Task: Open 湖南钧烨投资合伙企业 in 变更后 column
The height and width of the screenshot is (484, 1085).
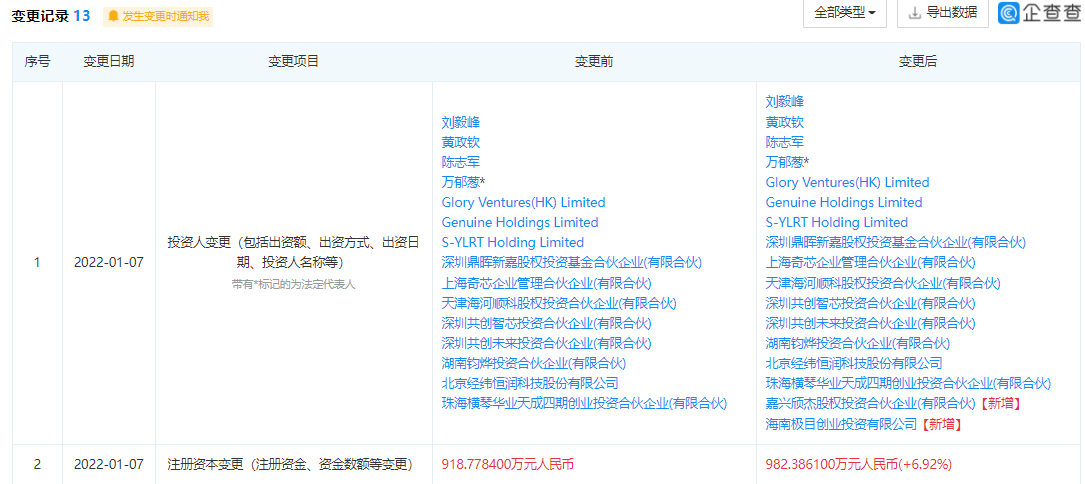Action: point(858,343)
